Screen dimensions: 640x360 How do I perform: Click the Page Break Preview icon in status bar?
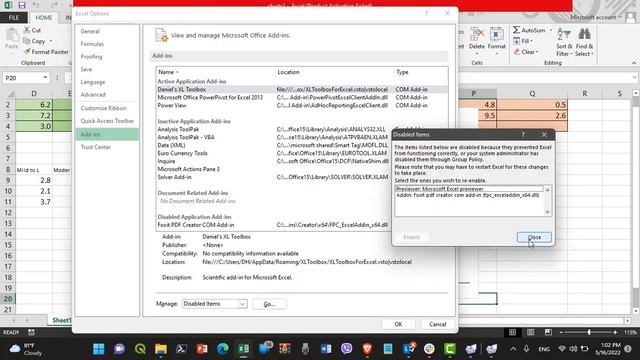(548, 332)
